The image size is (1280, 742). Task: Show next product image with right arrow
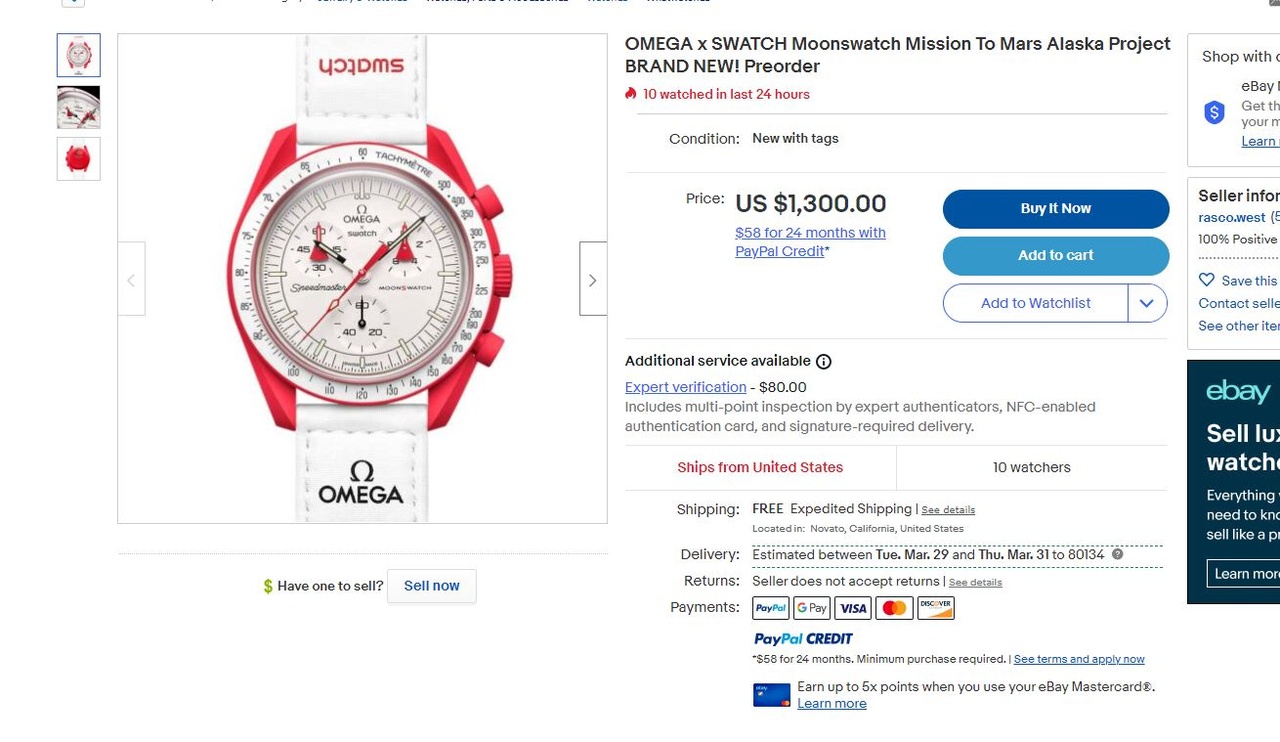click(593, 279)
